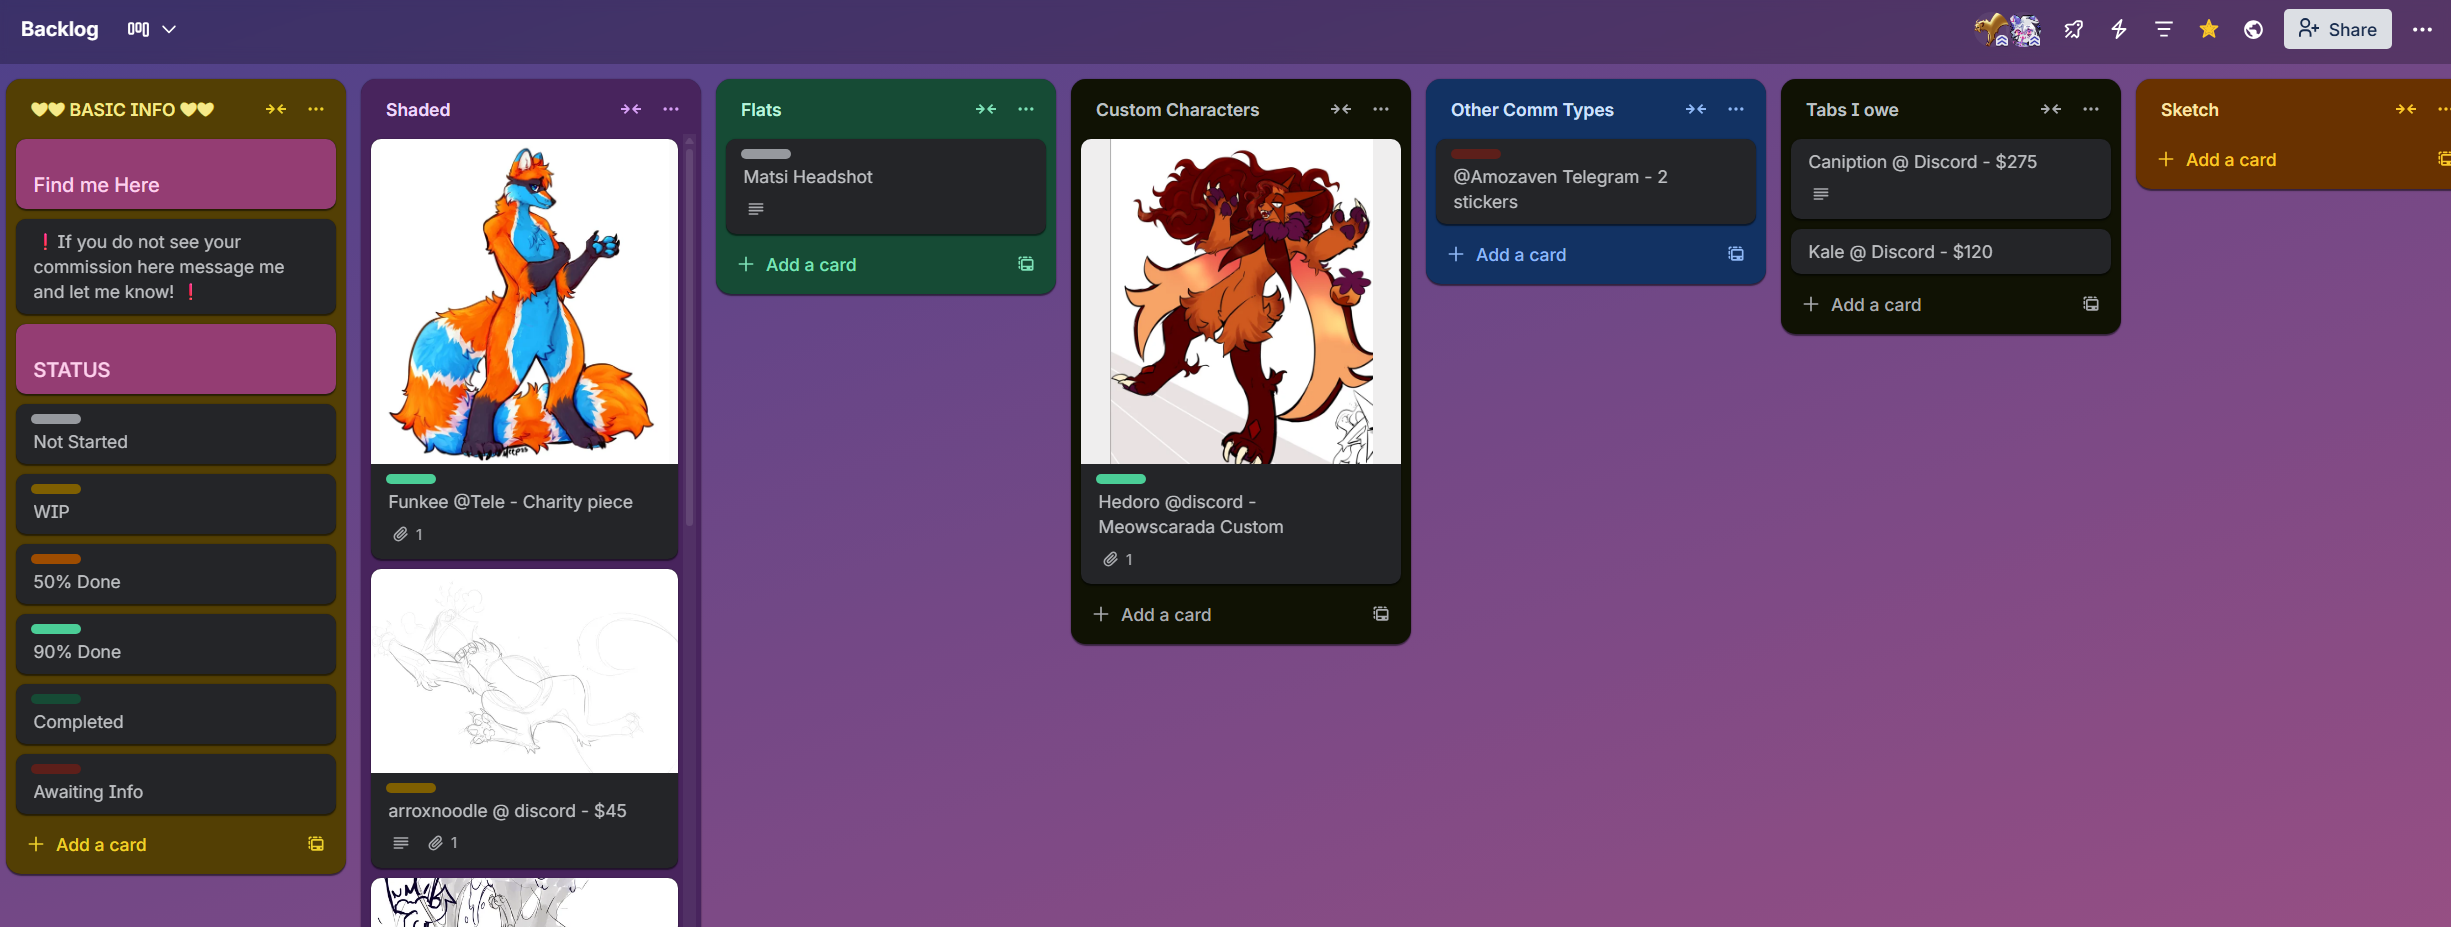Create Tabs I owe card from template
Image resolution: width=2451 pixels, height=927 pixels.
pyautogui.click(x=2091, y=304)
